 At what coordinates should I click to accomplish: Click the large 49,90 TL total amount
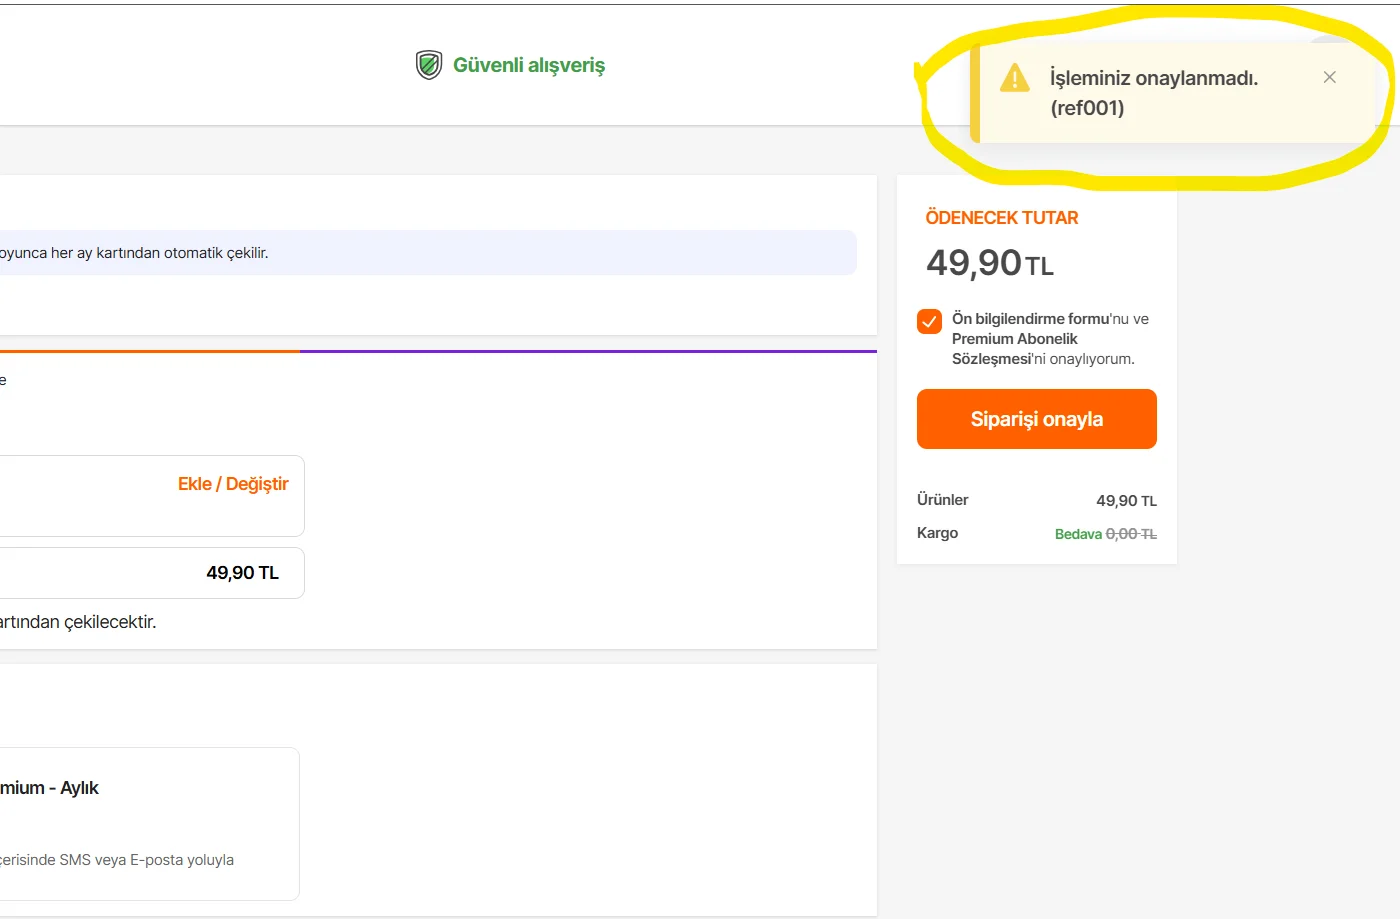[x=989, y=263]
